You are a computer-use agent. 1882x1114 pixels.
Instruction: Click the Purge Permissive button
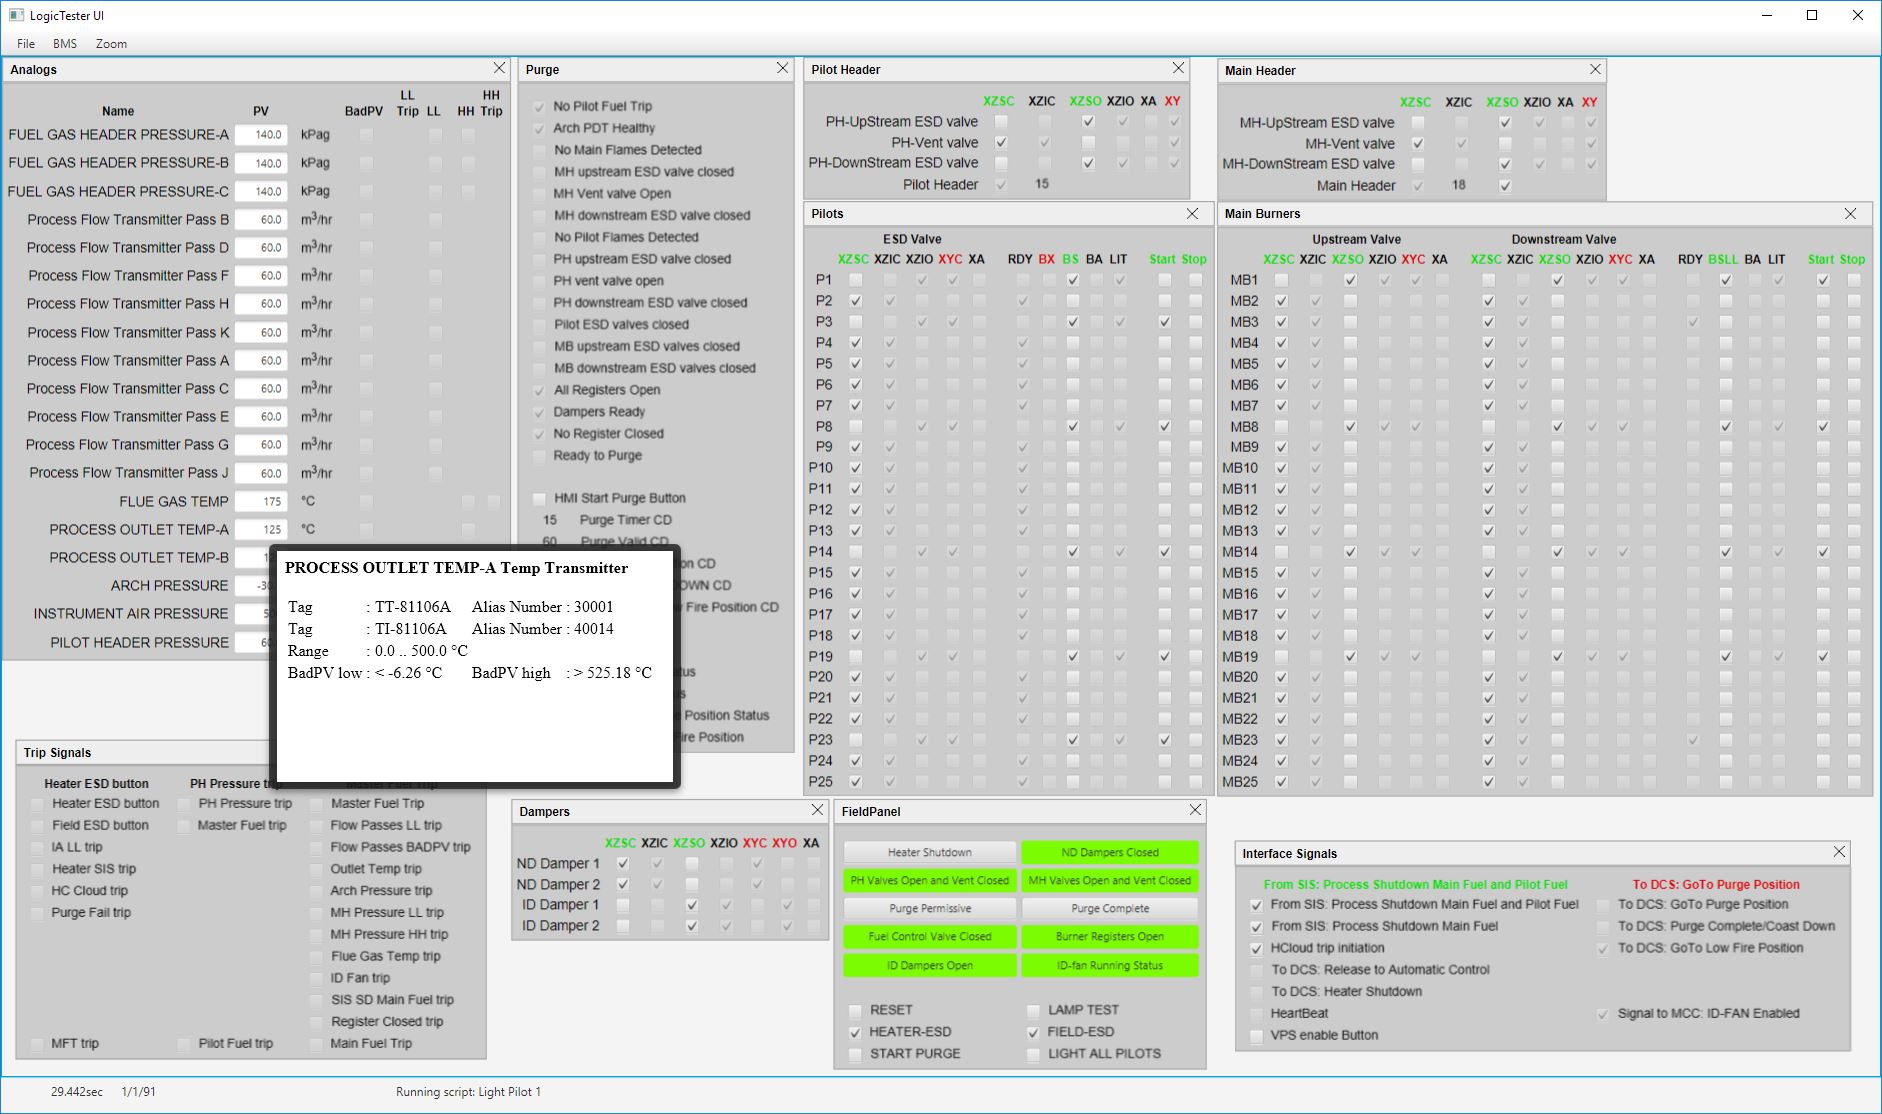(x=930, y=908)
